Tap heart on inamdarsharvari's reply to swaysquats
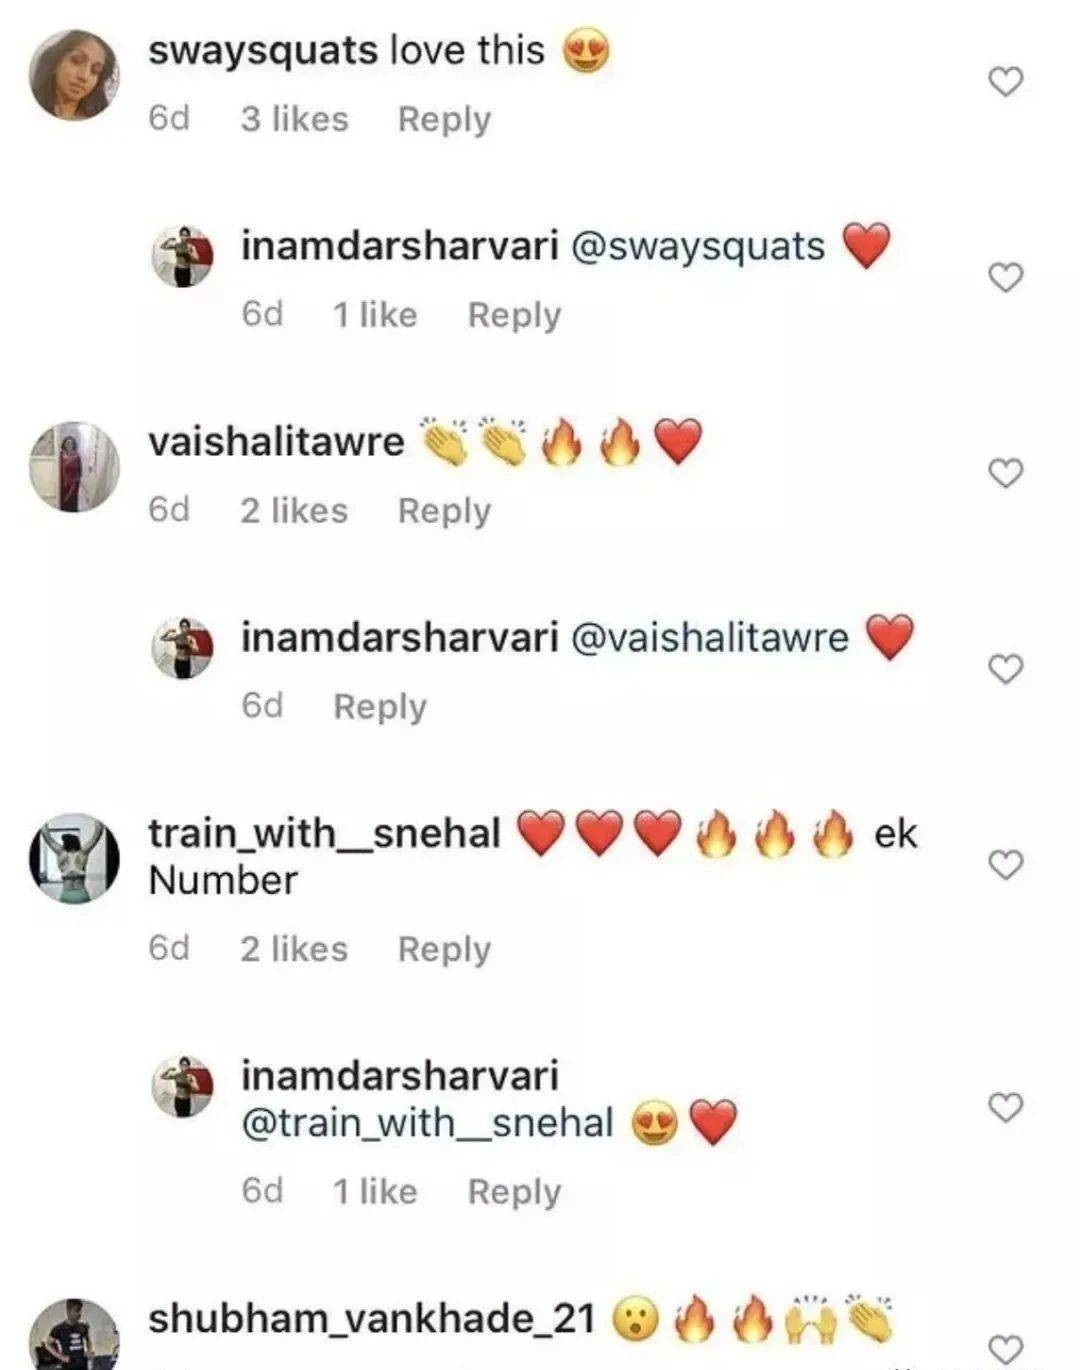 pyautogui.click(x=1005, y=277)
